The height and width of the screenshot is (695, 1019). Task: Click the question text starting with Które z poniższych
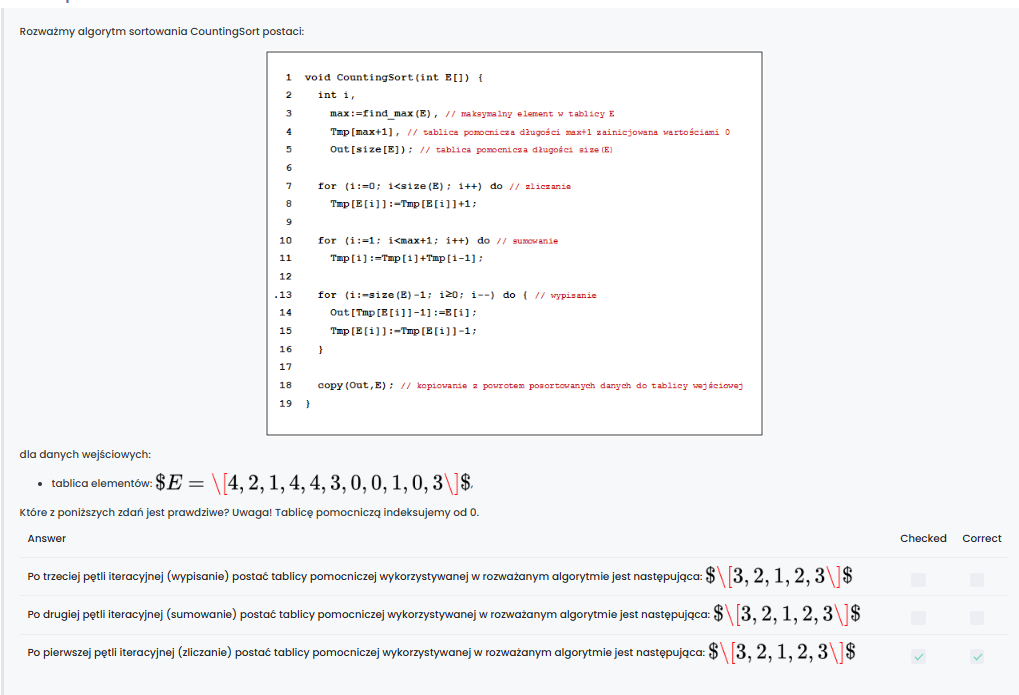(249, 512)
